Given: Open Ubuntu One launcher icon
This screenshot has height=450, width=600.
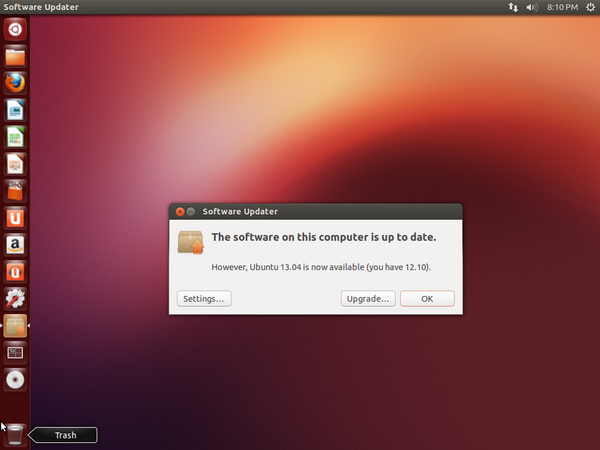Looking at the screenshot, I should point(15,218).
